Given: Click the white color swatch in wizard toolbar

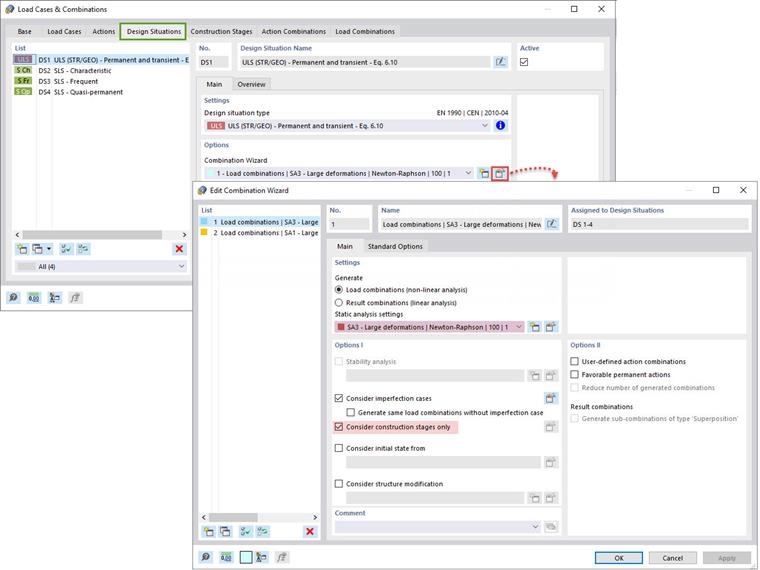Looking at the screenshot, I should tap(246, 557).
